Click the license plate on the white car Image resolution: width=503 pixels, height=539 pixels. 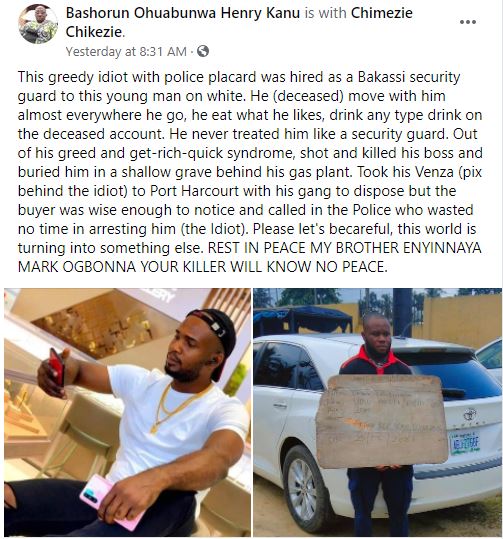tap(465, 443)
